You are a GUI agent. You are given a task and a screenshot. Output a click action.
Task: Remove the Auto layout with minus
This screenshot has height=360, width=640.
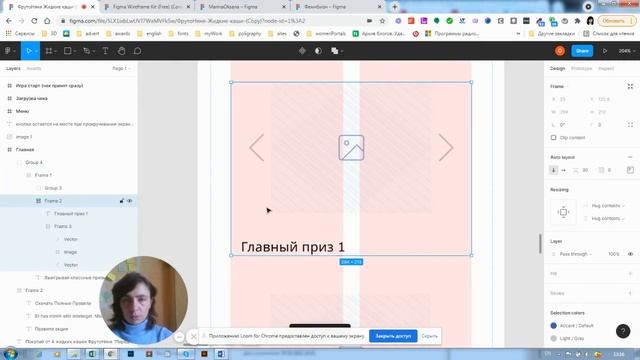pos(630,157)
